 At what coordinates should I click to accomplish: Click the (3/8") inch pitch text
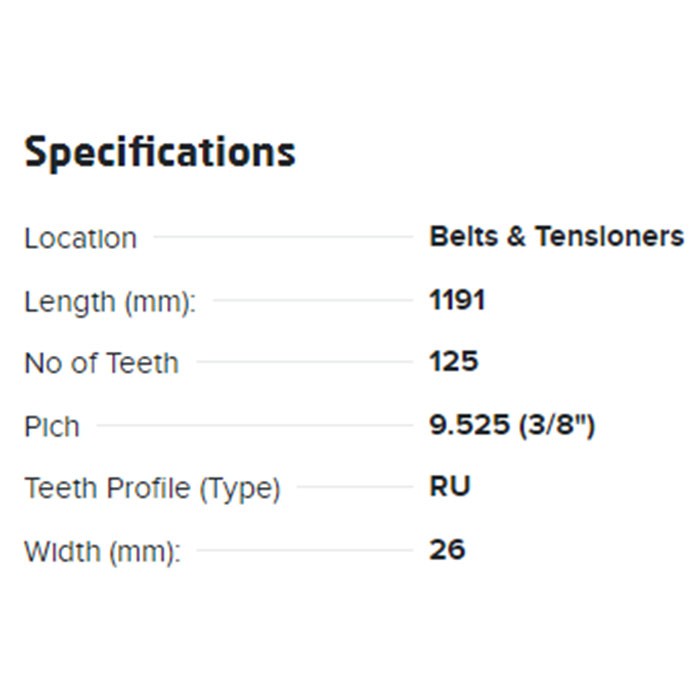[x=555, y=425]
